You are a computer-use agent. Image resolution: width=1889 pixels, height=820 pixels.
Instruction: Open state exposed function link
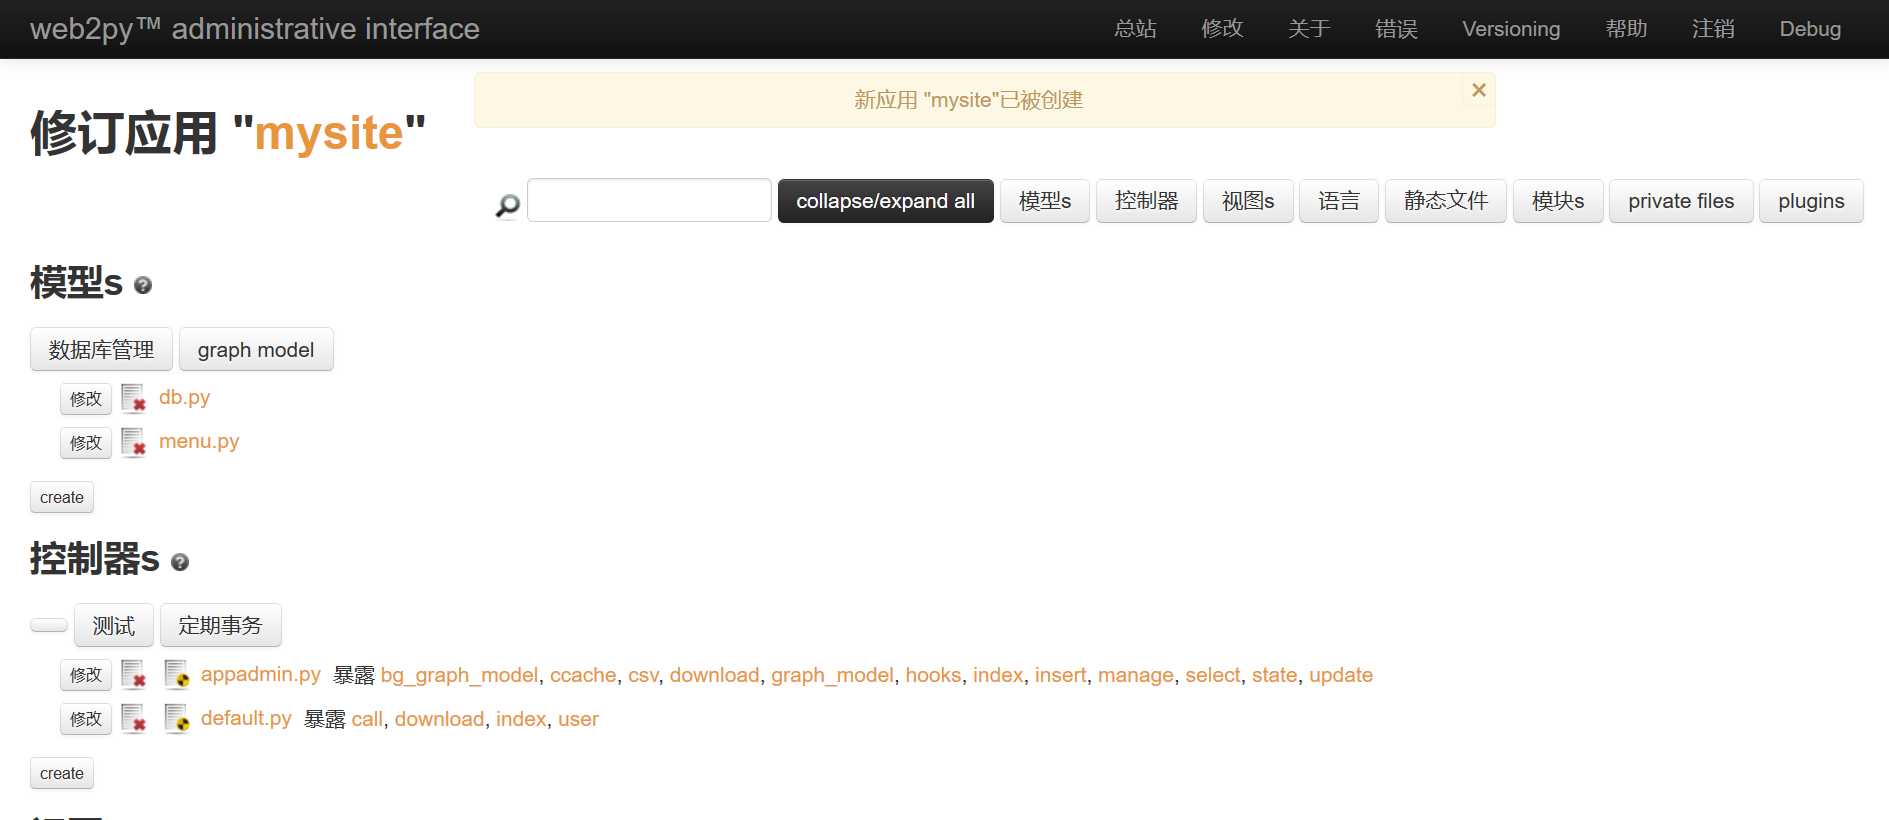(1274, 675)
